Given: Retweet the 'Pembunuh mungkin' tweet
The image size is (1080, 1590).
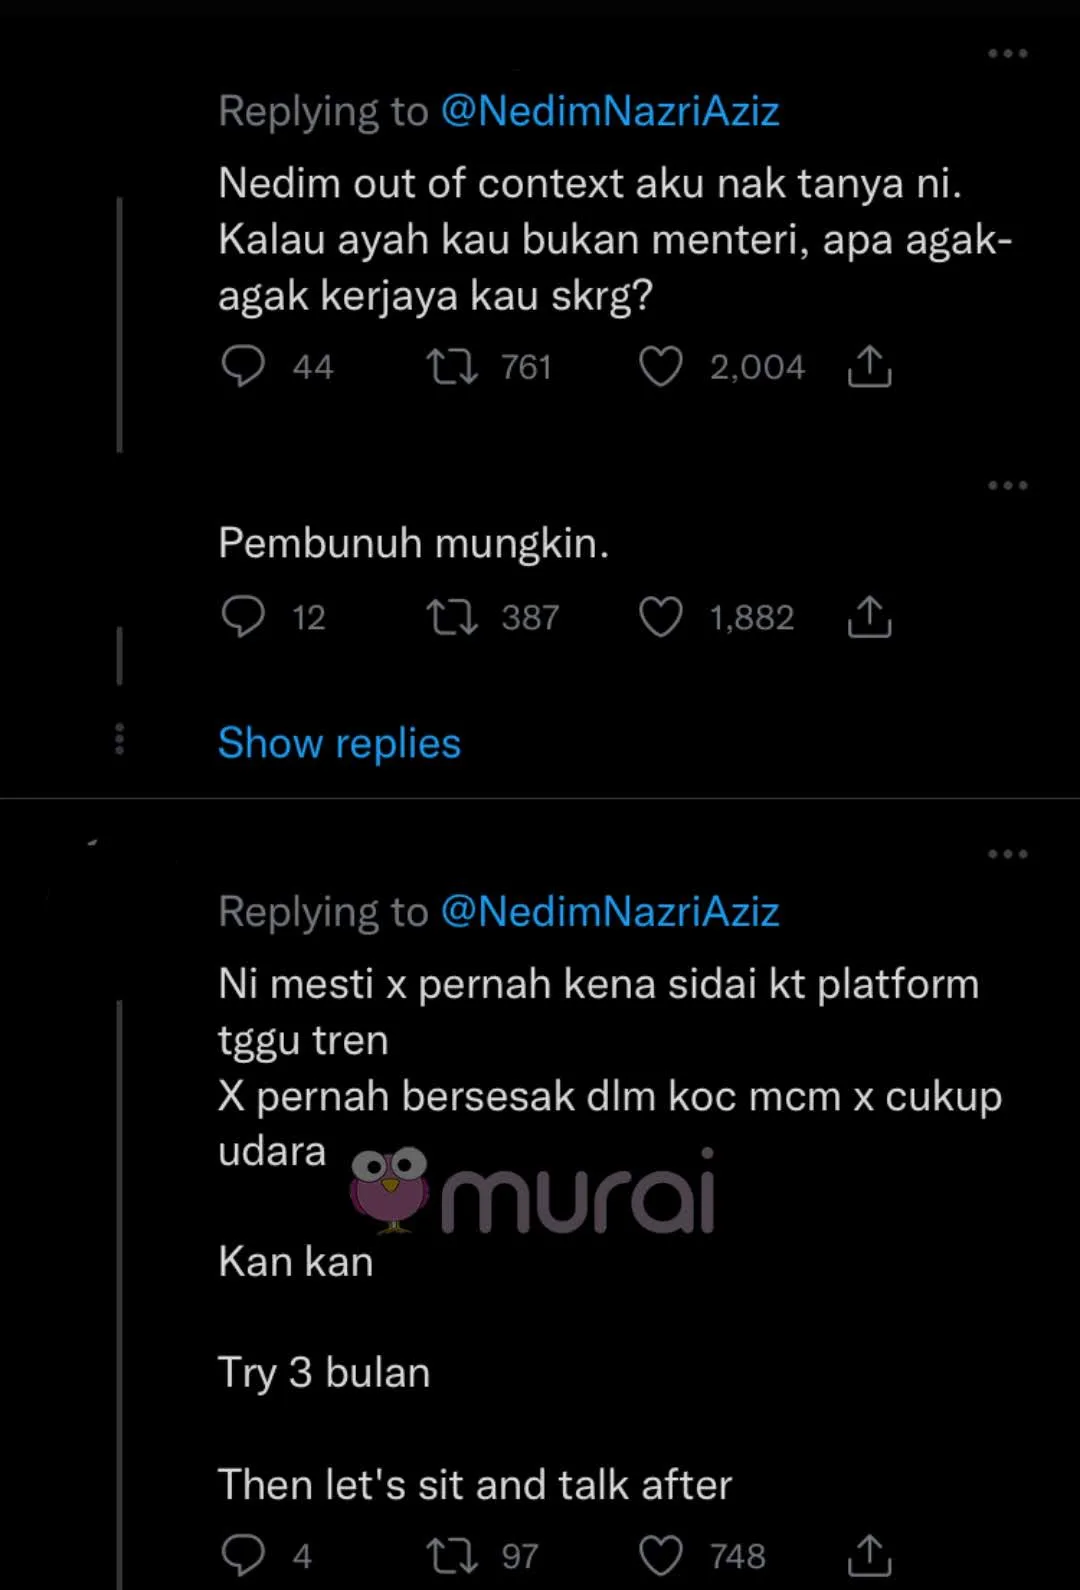Looking at the screenshot, I should [x=452, y=617].
